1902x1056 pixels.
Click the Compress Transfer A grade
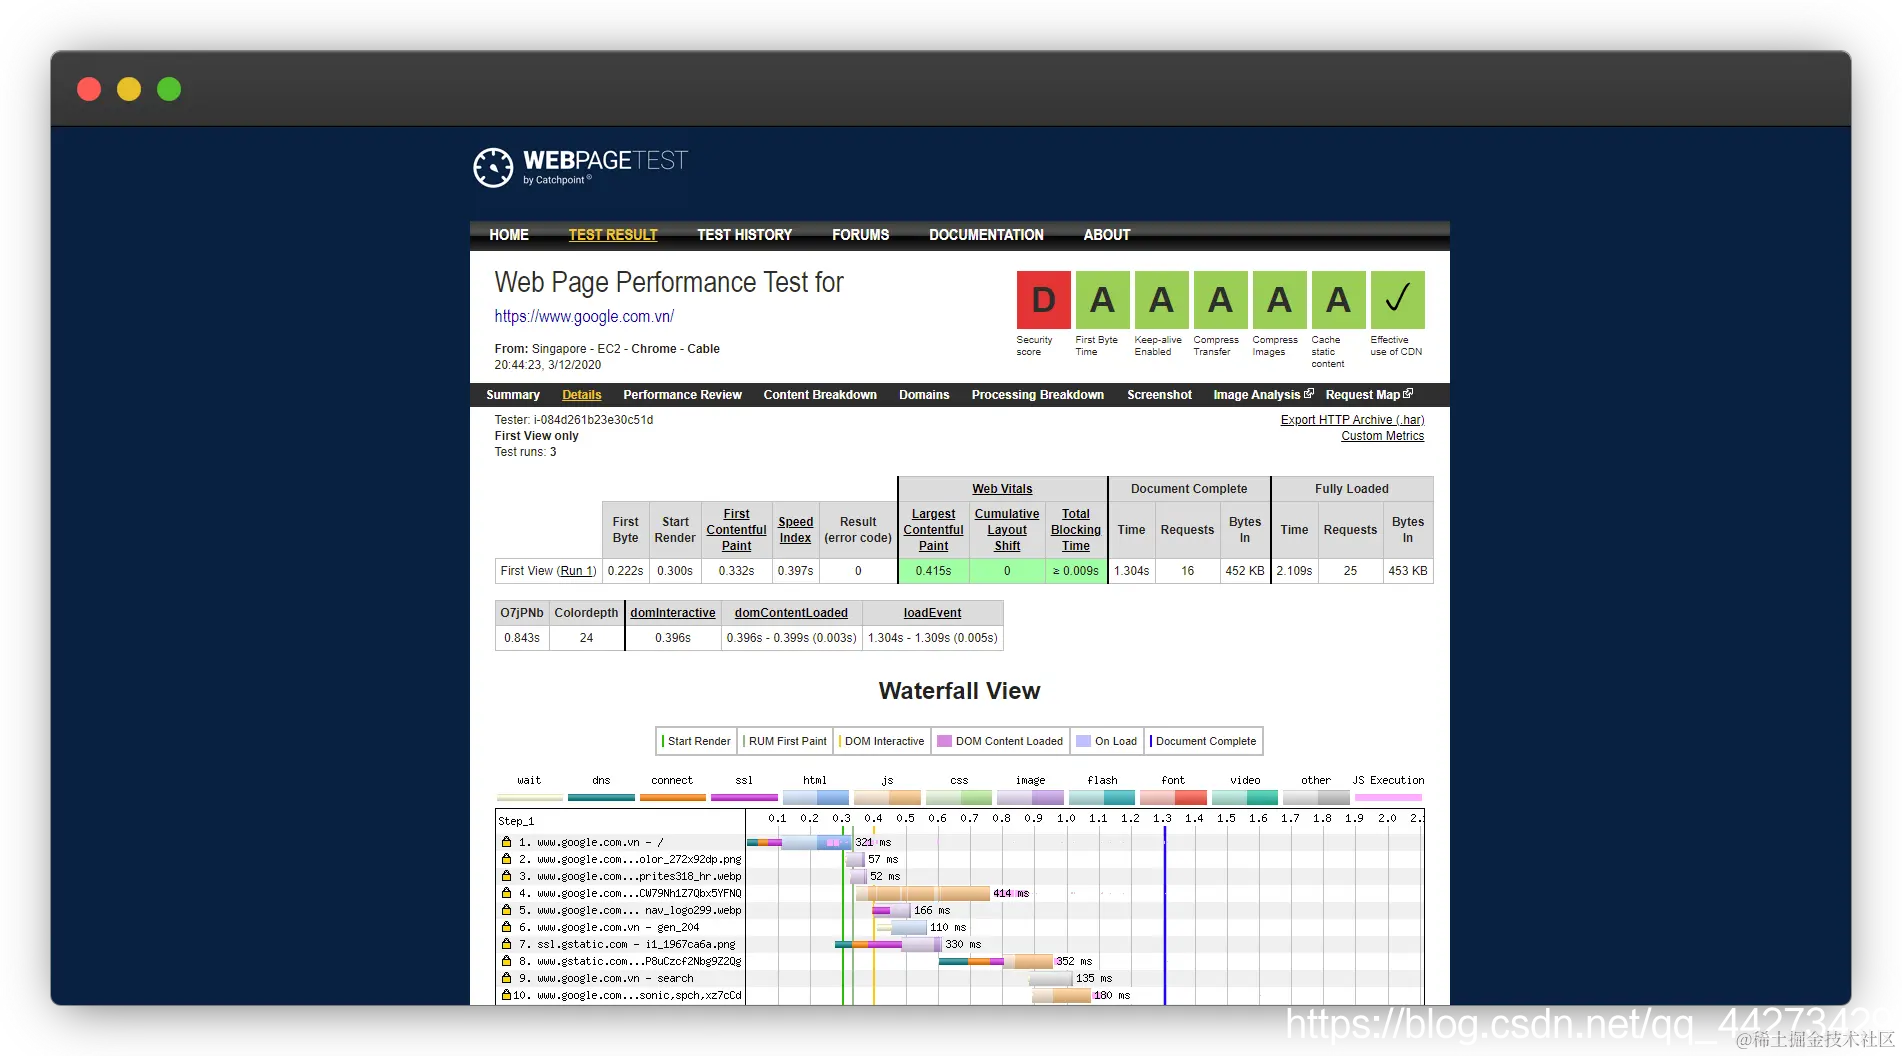point(1220,300)
